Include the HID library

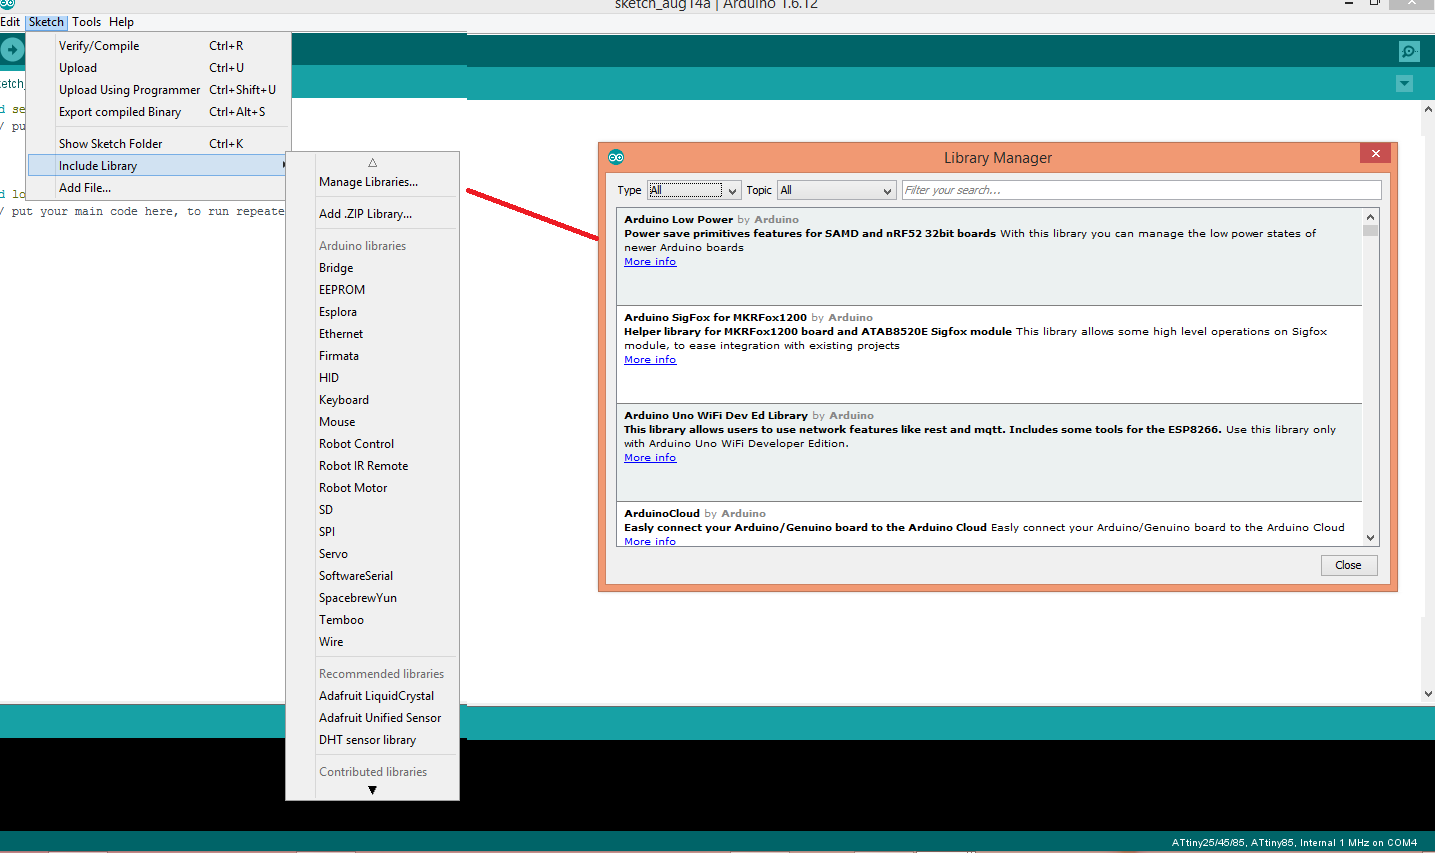(372, 378)
